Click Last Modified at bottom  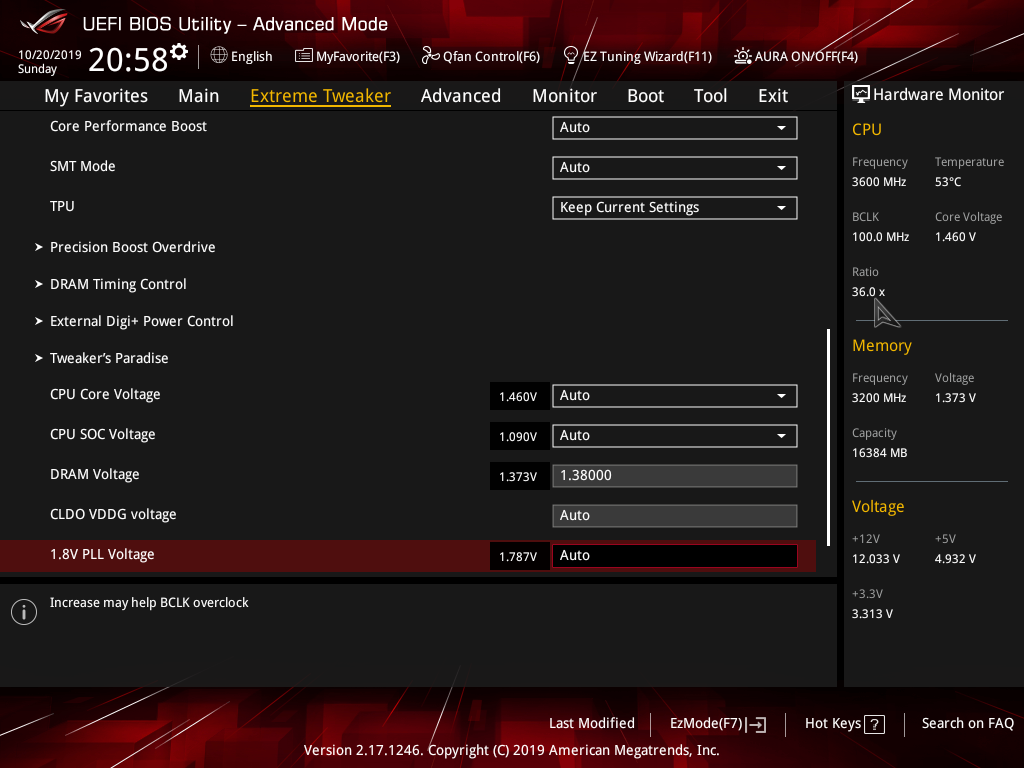coord(592,723)
